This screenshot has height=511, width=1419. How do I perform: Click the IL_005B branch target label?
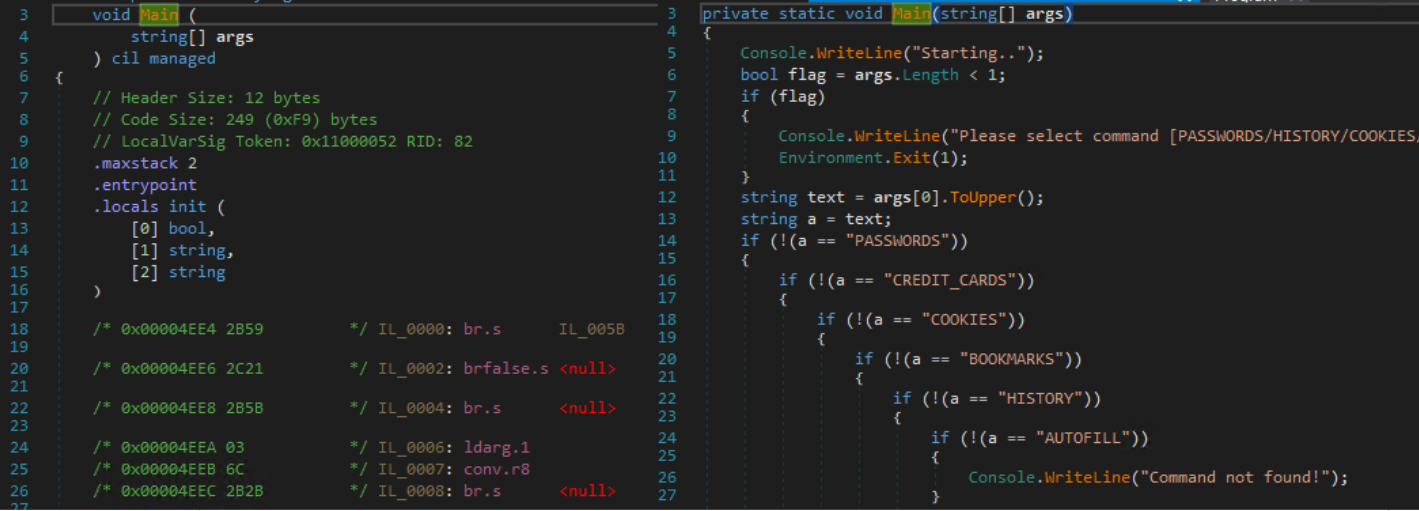pos(591,327)
